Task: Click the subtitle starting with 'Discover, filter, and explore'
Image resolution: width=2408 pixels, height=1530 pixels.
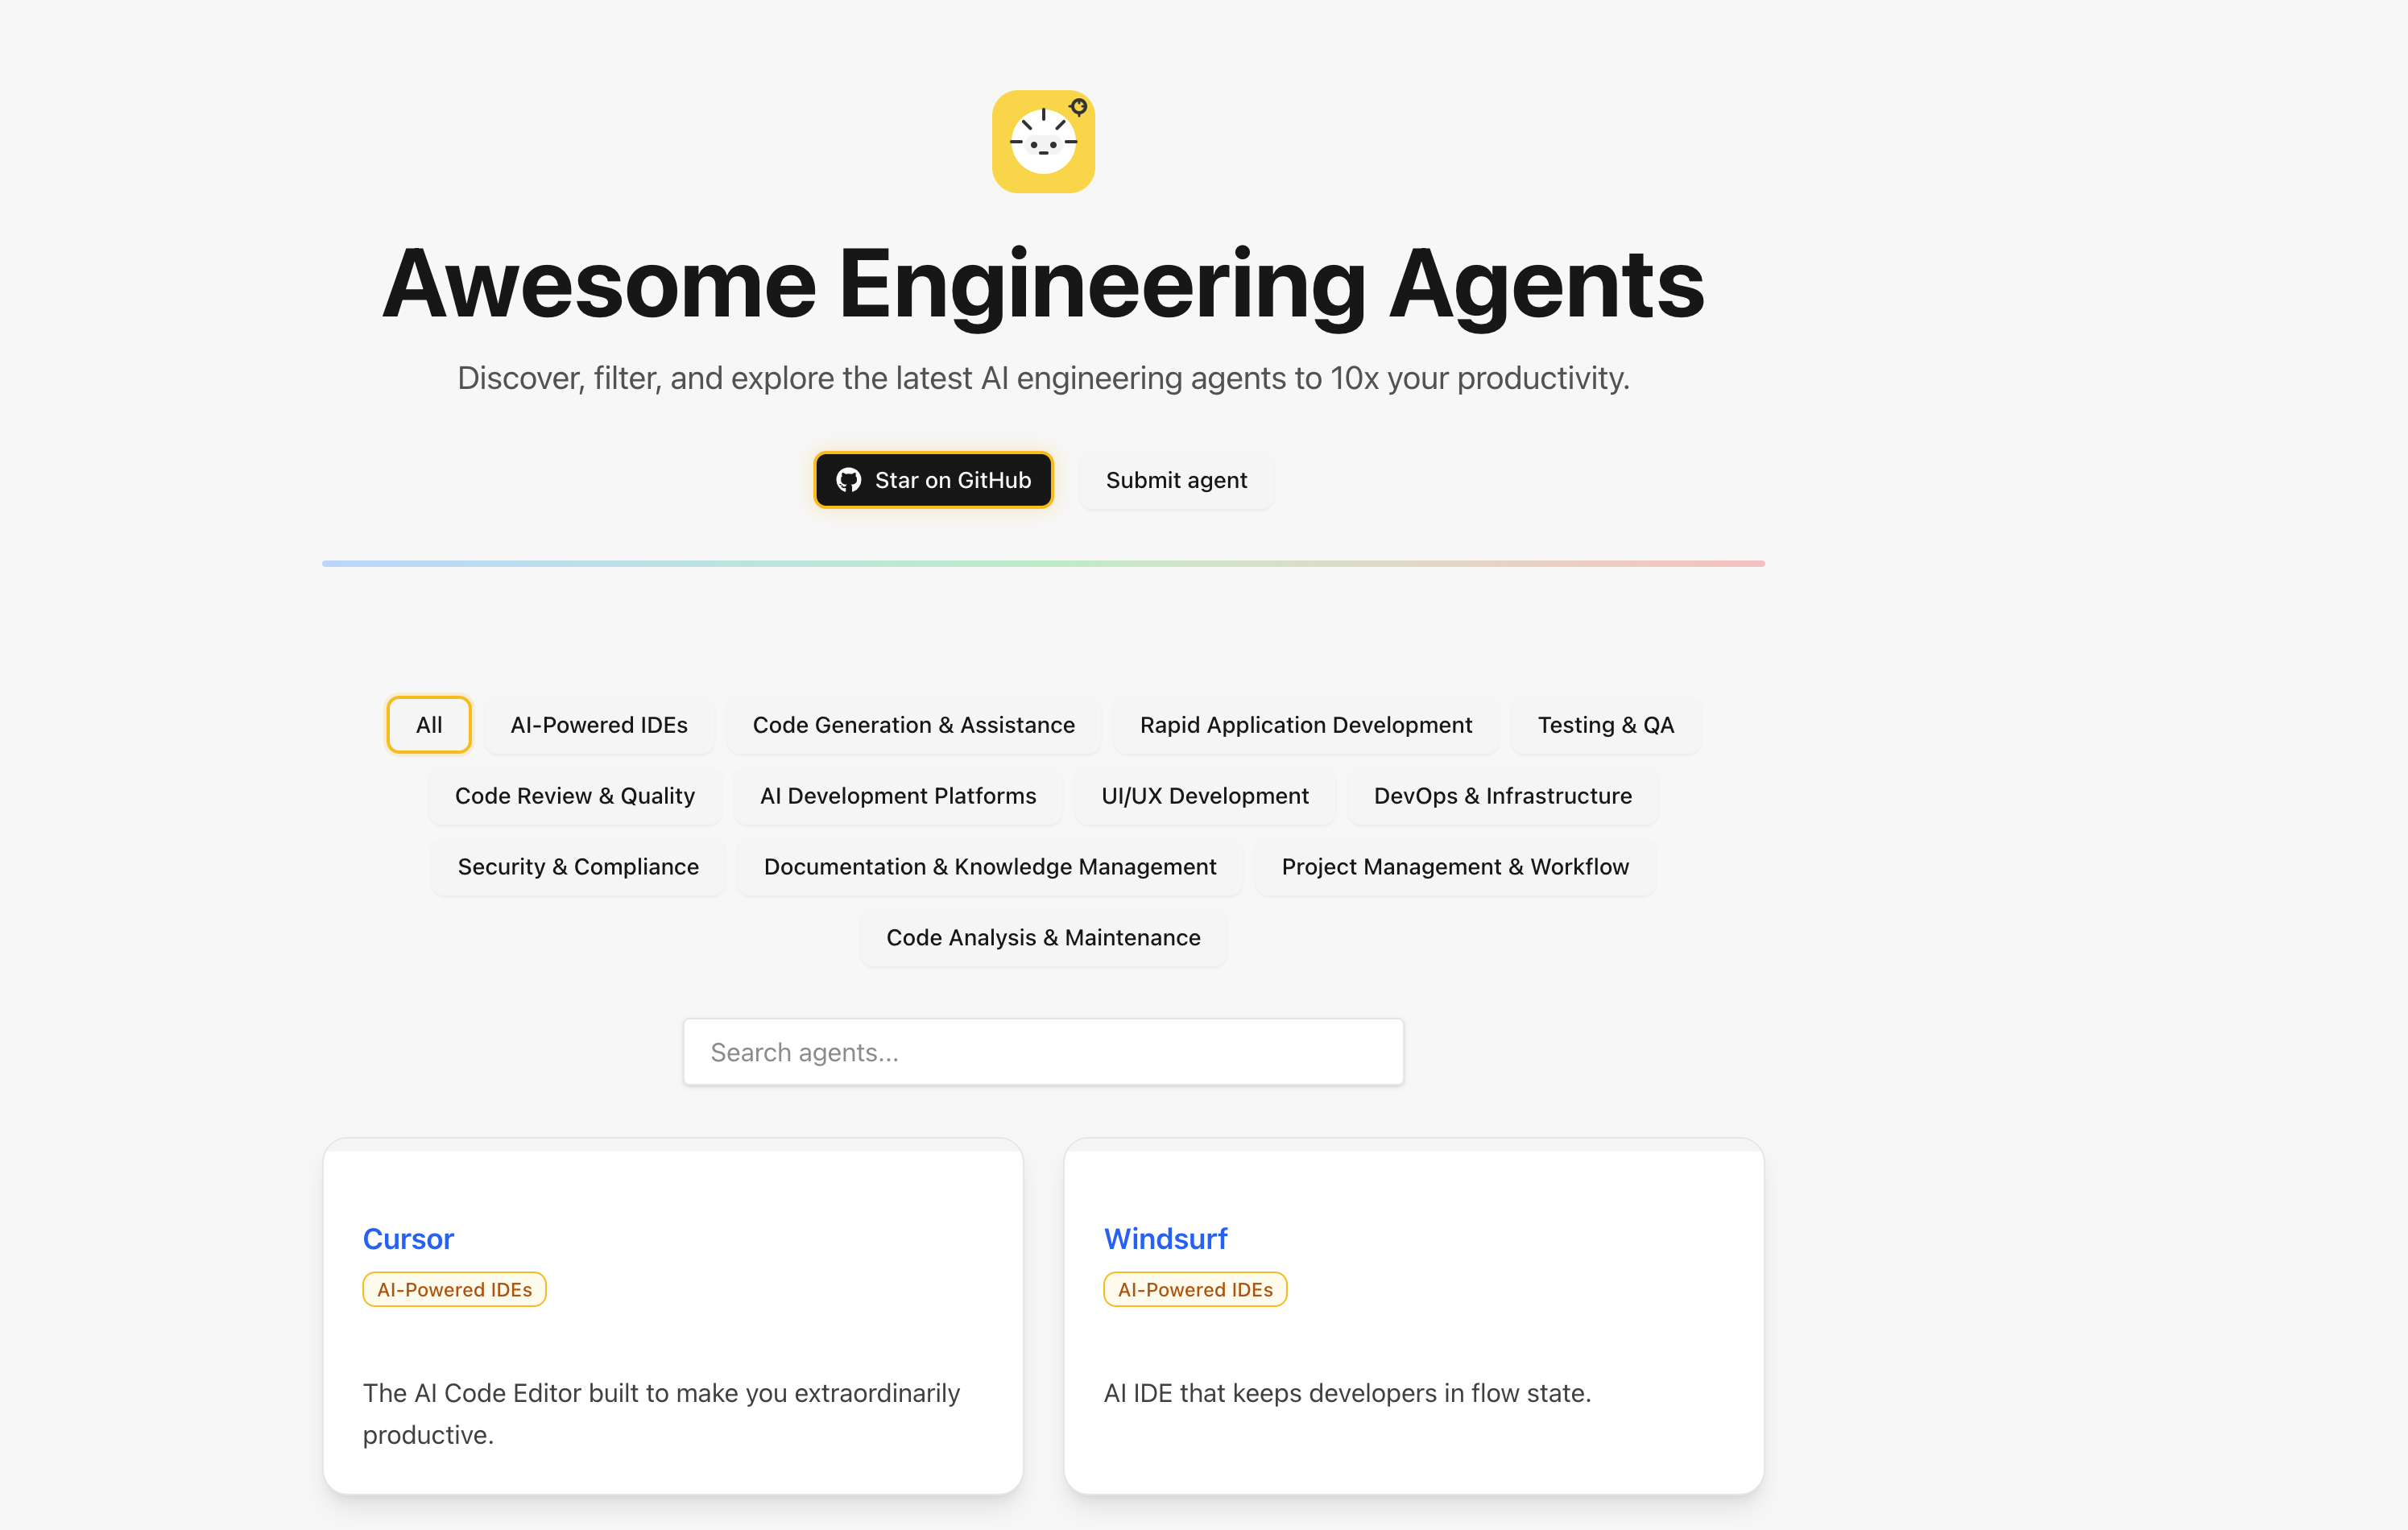Action: point(1043,378)
